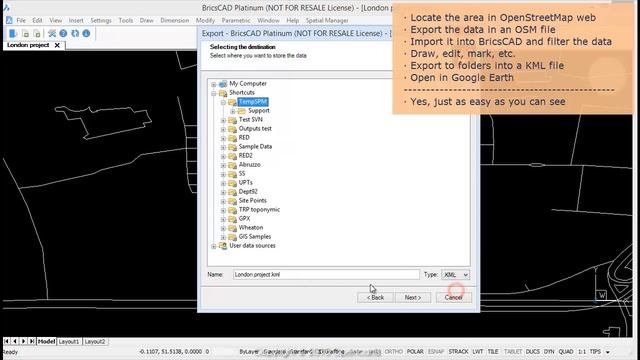
Task: Collapse the Shortcuts node
Action: (x=213, y=93)
